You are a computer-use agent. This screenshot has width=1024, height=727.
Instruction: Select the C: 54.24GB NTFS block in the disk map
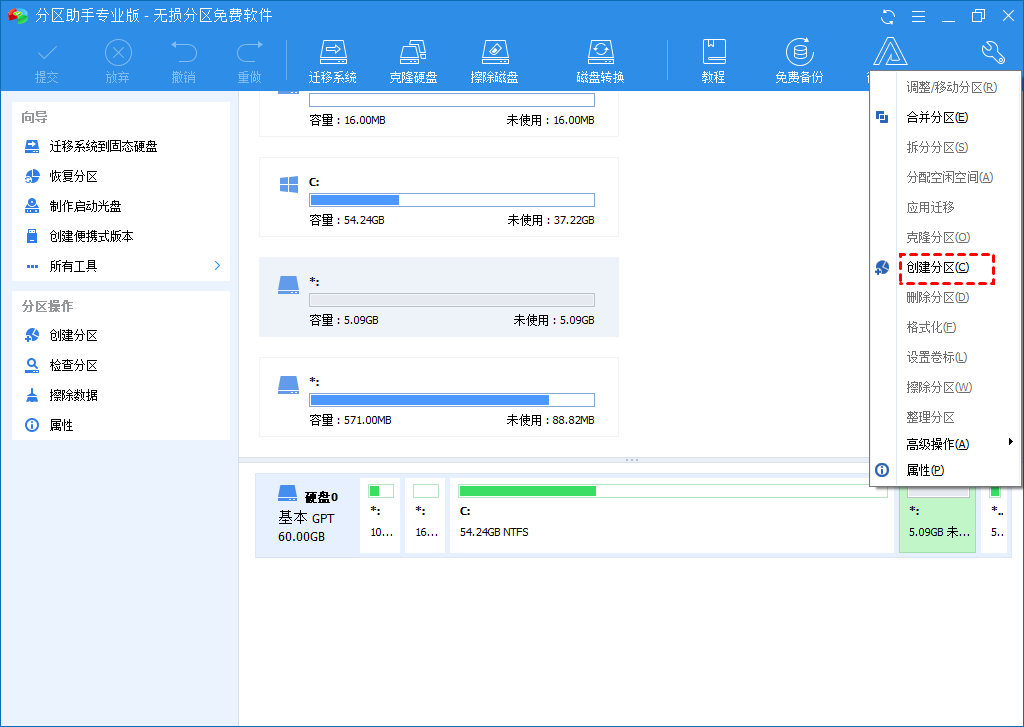[x=672, y=515]
